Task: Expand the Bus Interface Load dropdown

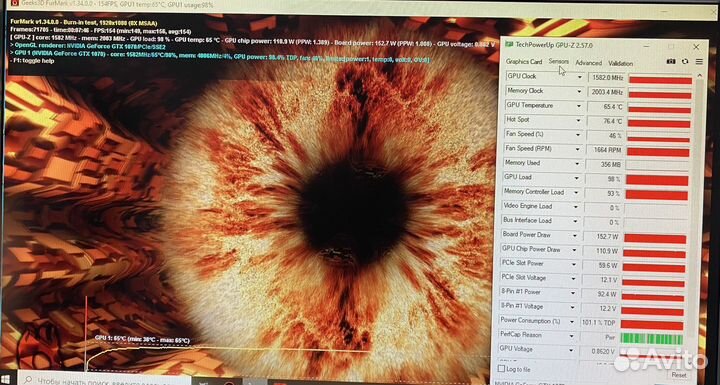Action: tap(575, 221)
